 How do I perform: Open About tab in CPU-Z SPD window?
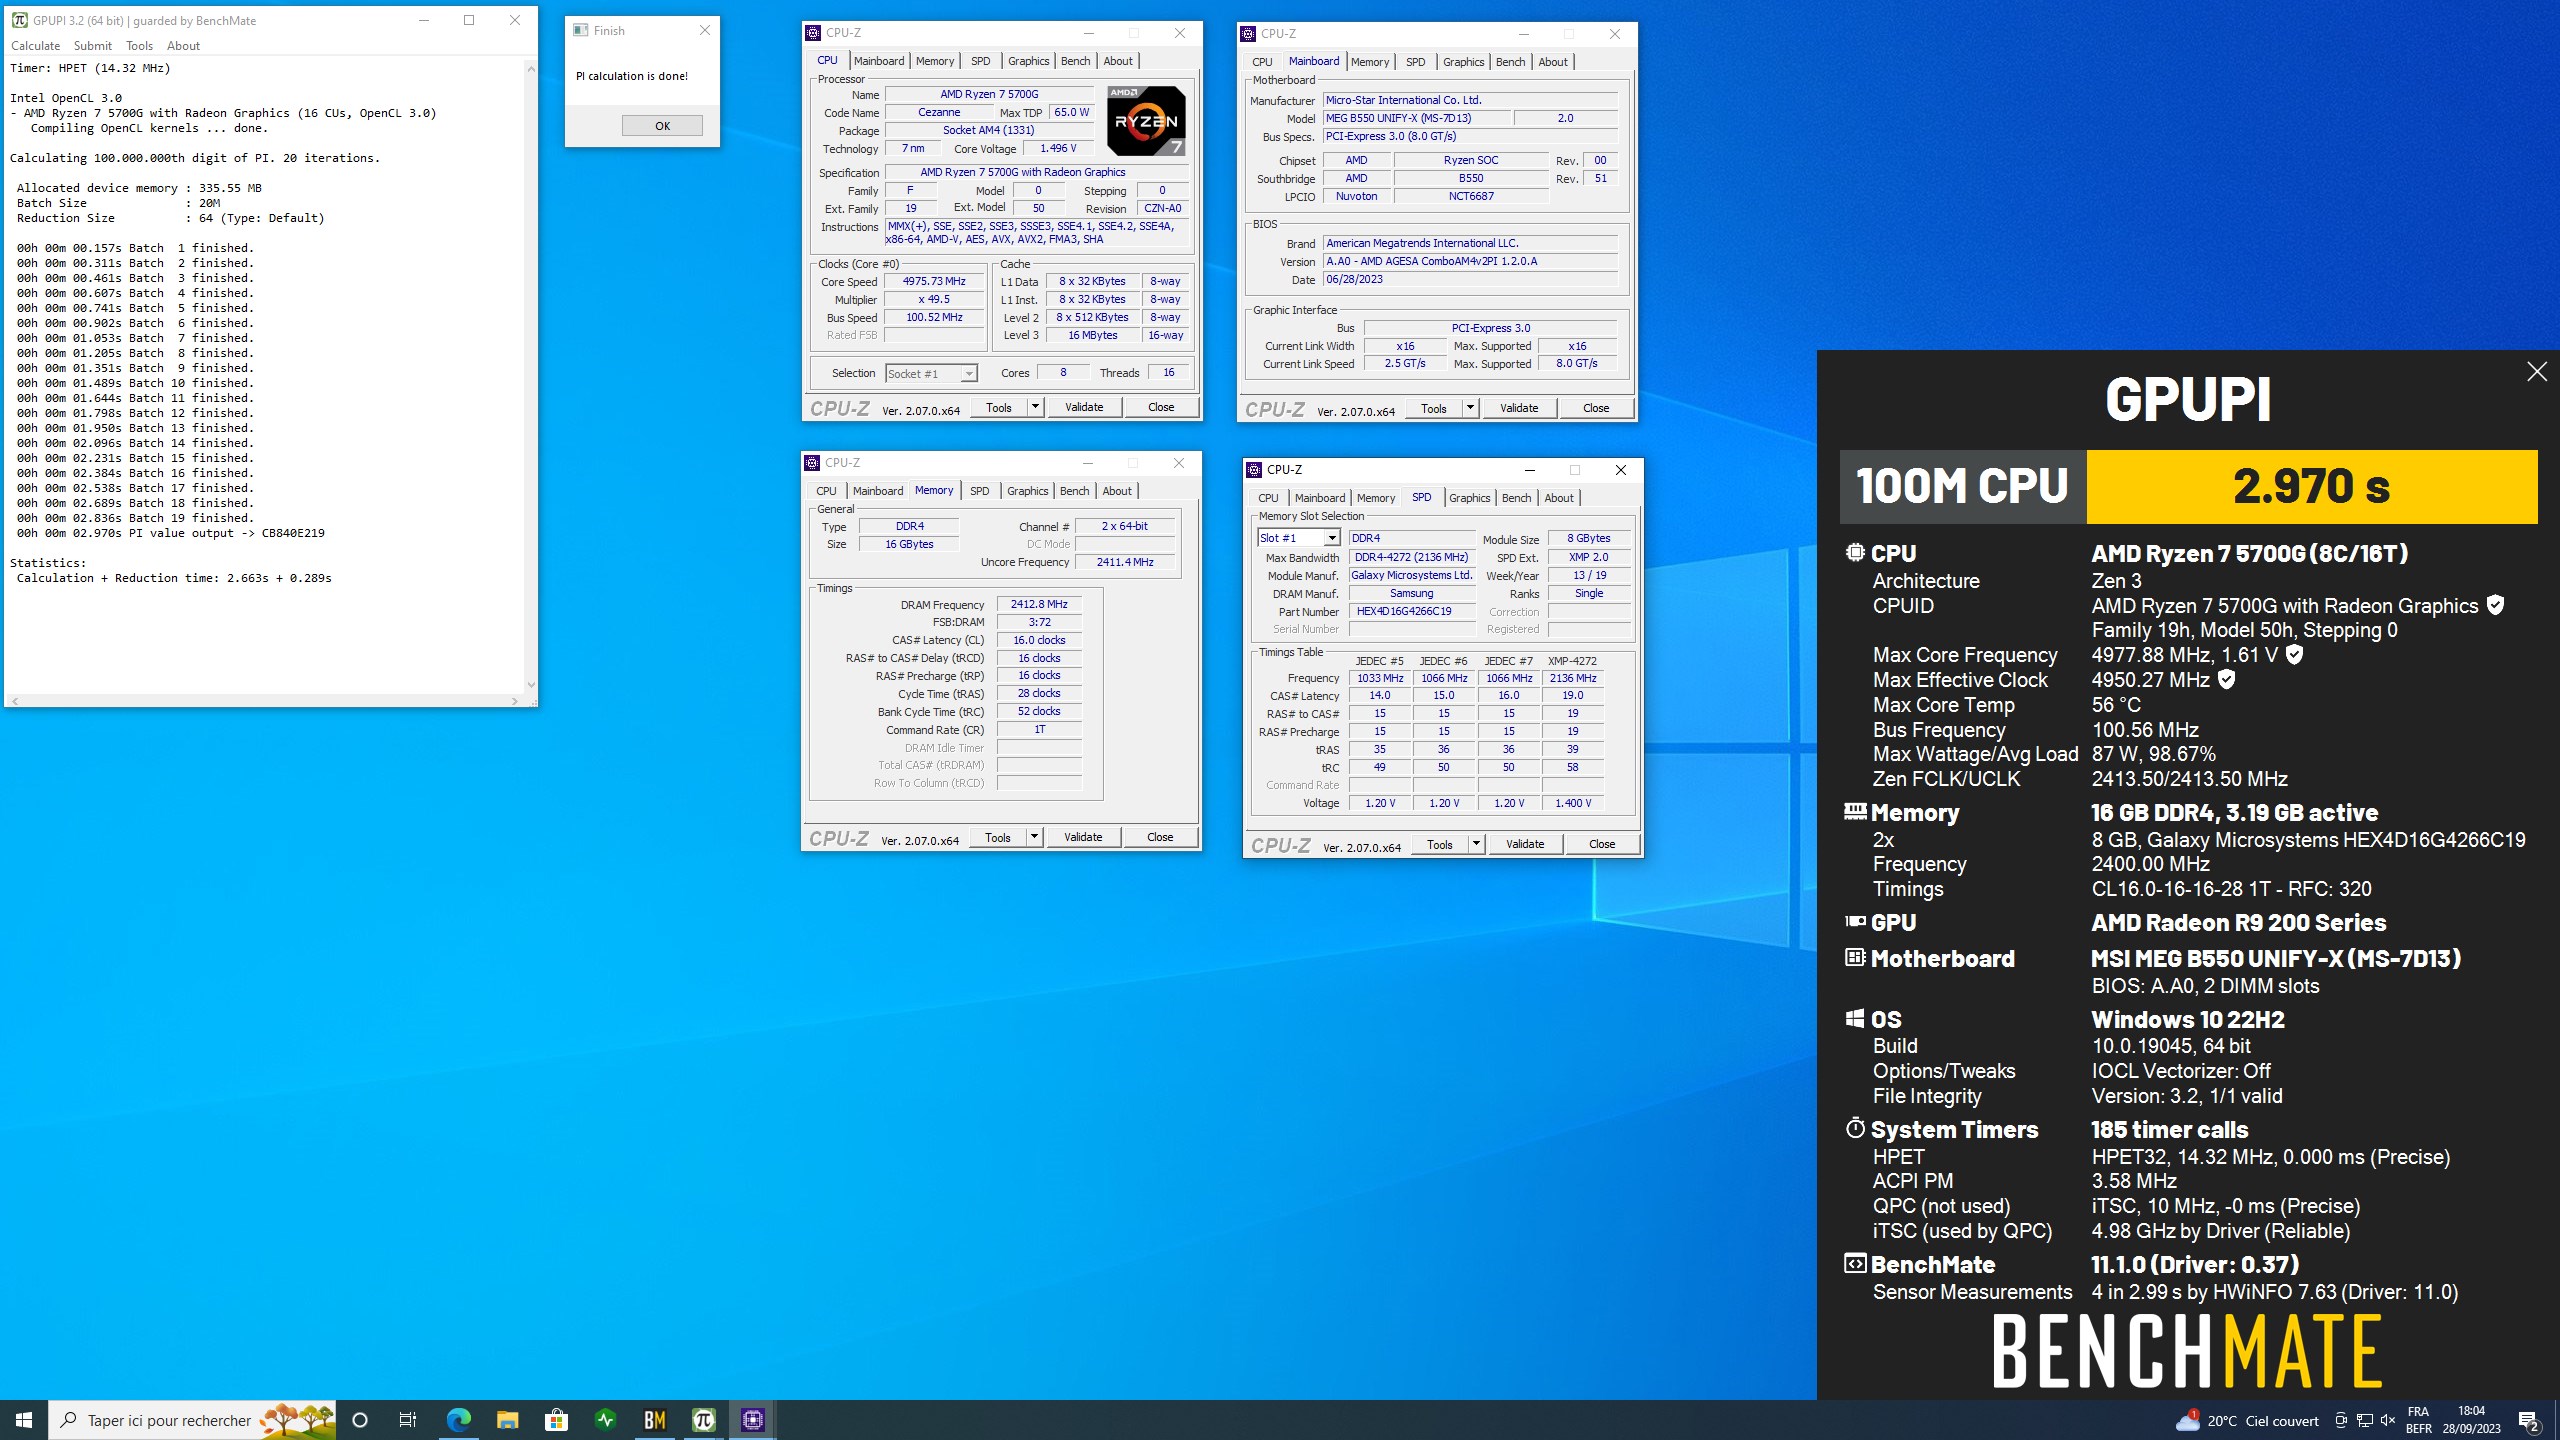[1558, 498]
